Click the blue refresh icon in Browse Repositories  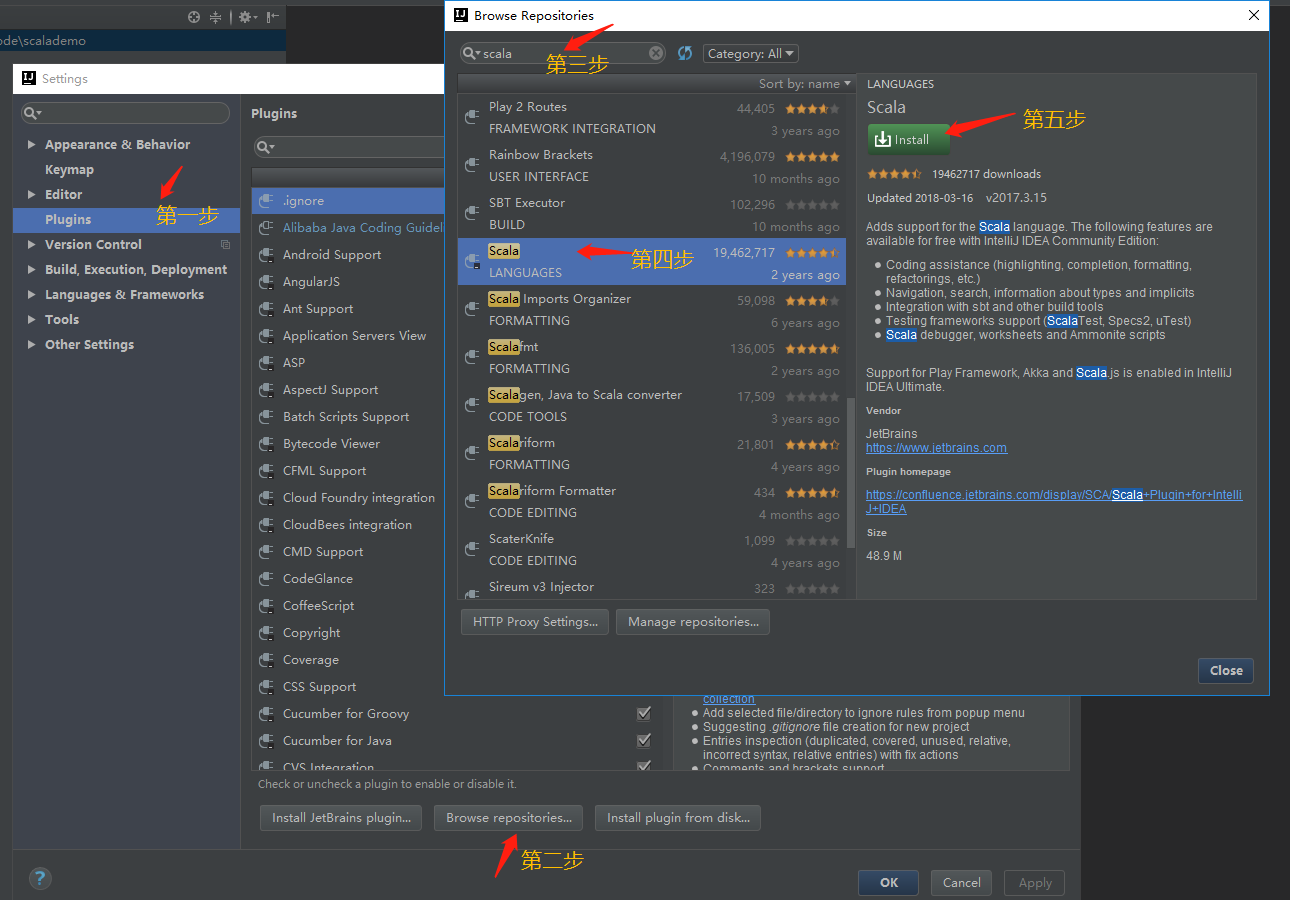click(685, 53)
